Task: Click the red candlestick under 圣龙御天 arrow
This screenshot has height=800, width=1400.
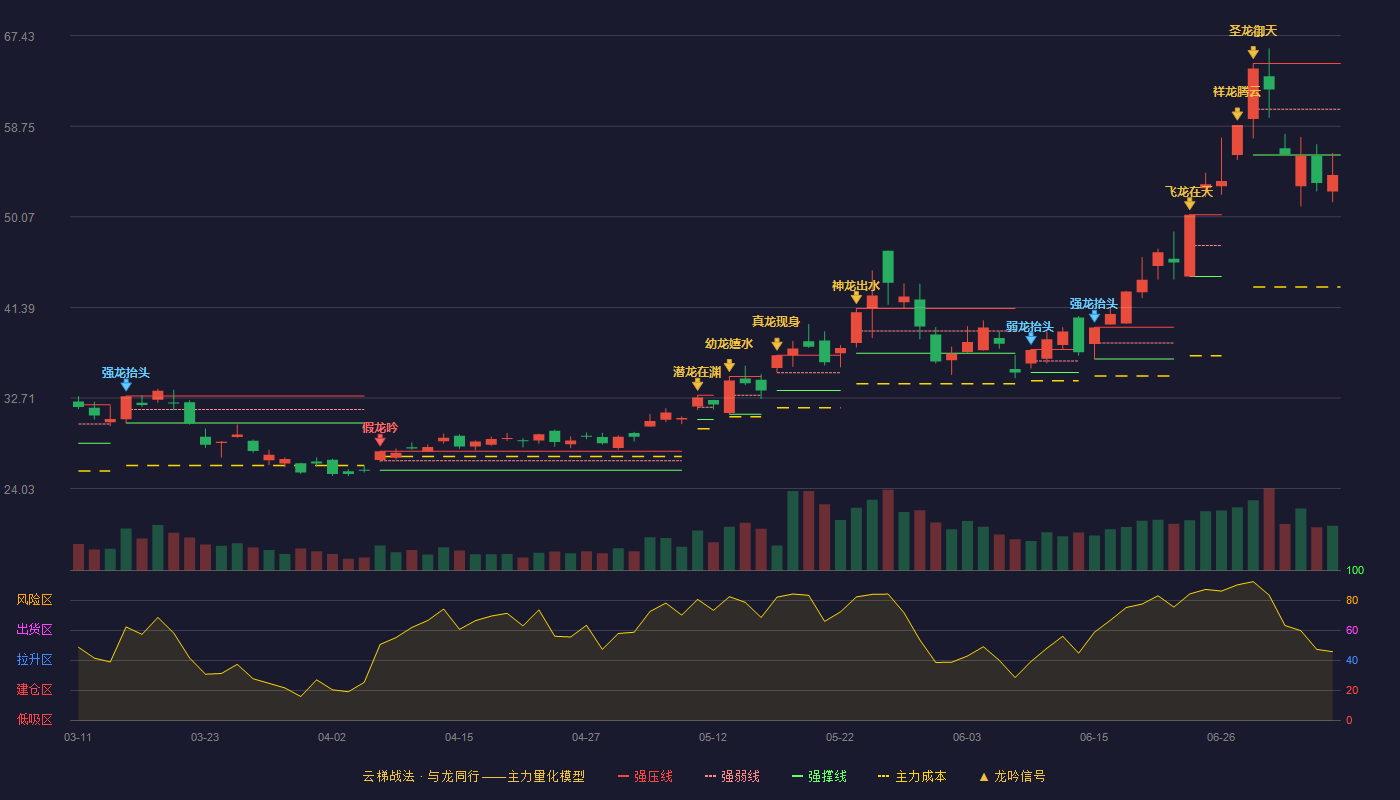Action: pyautogui.click(x=1253, y=93)
